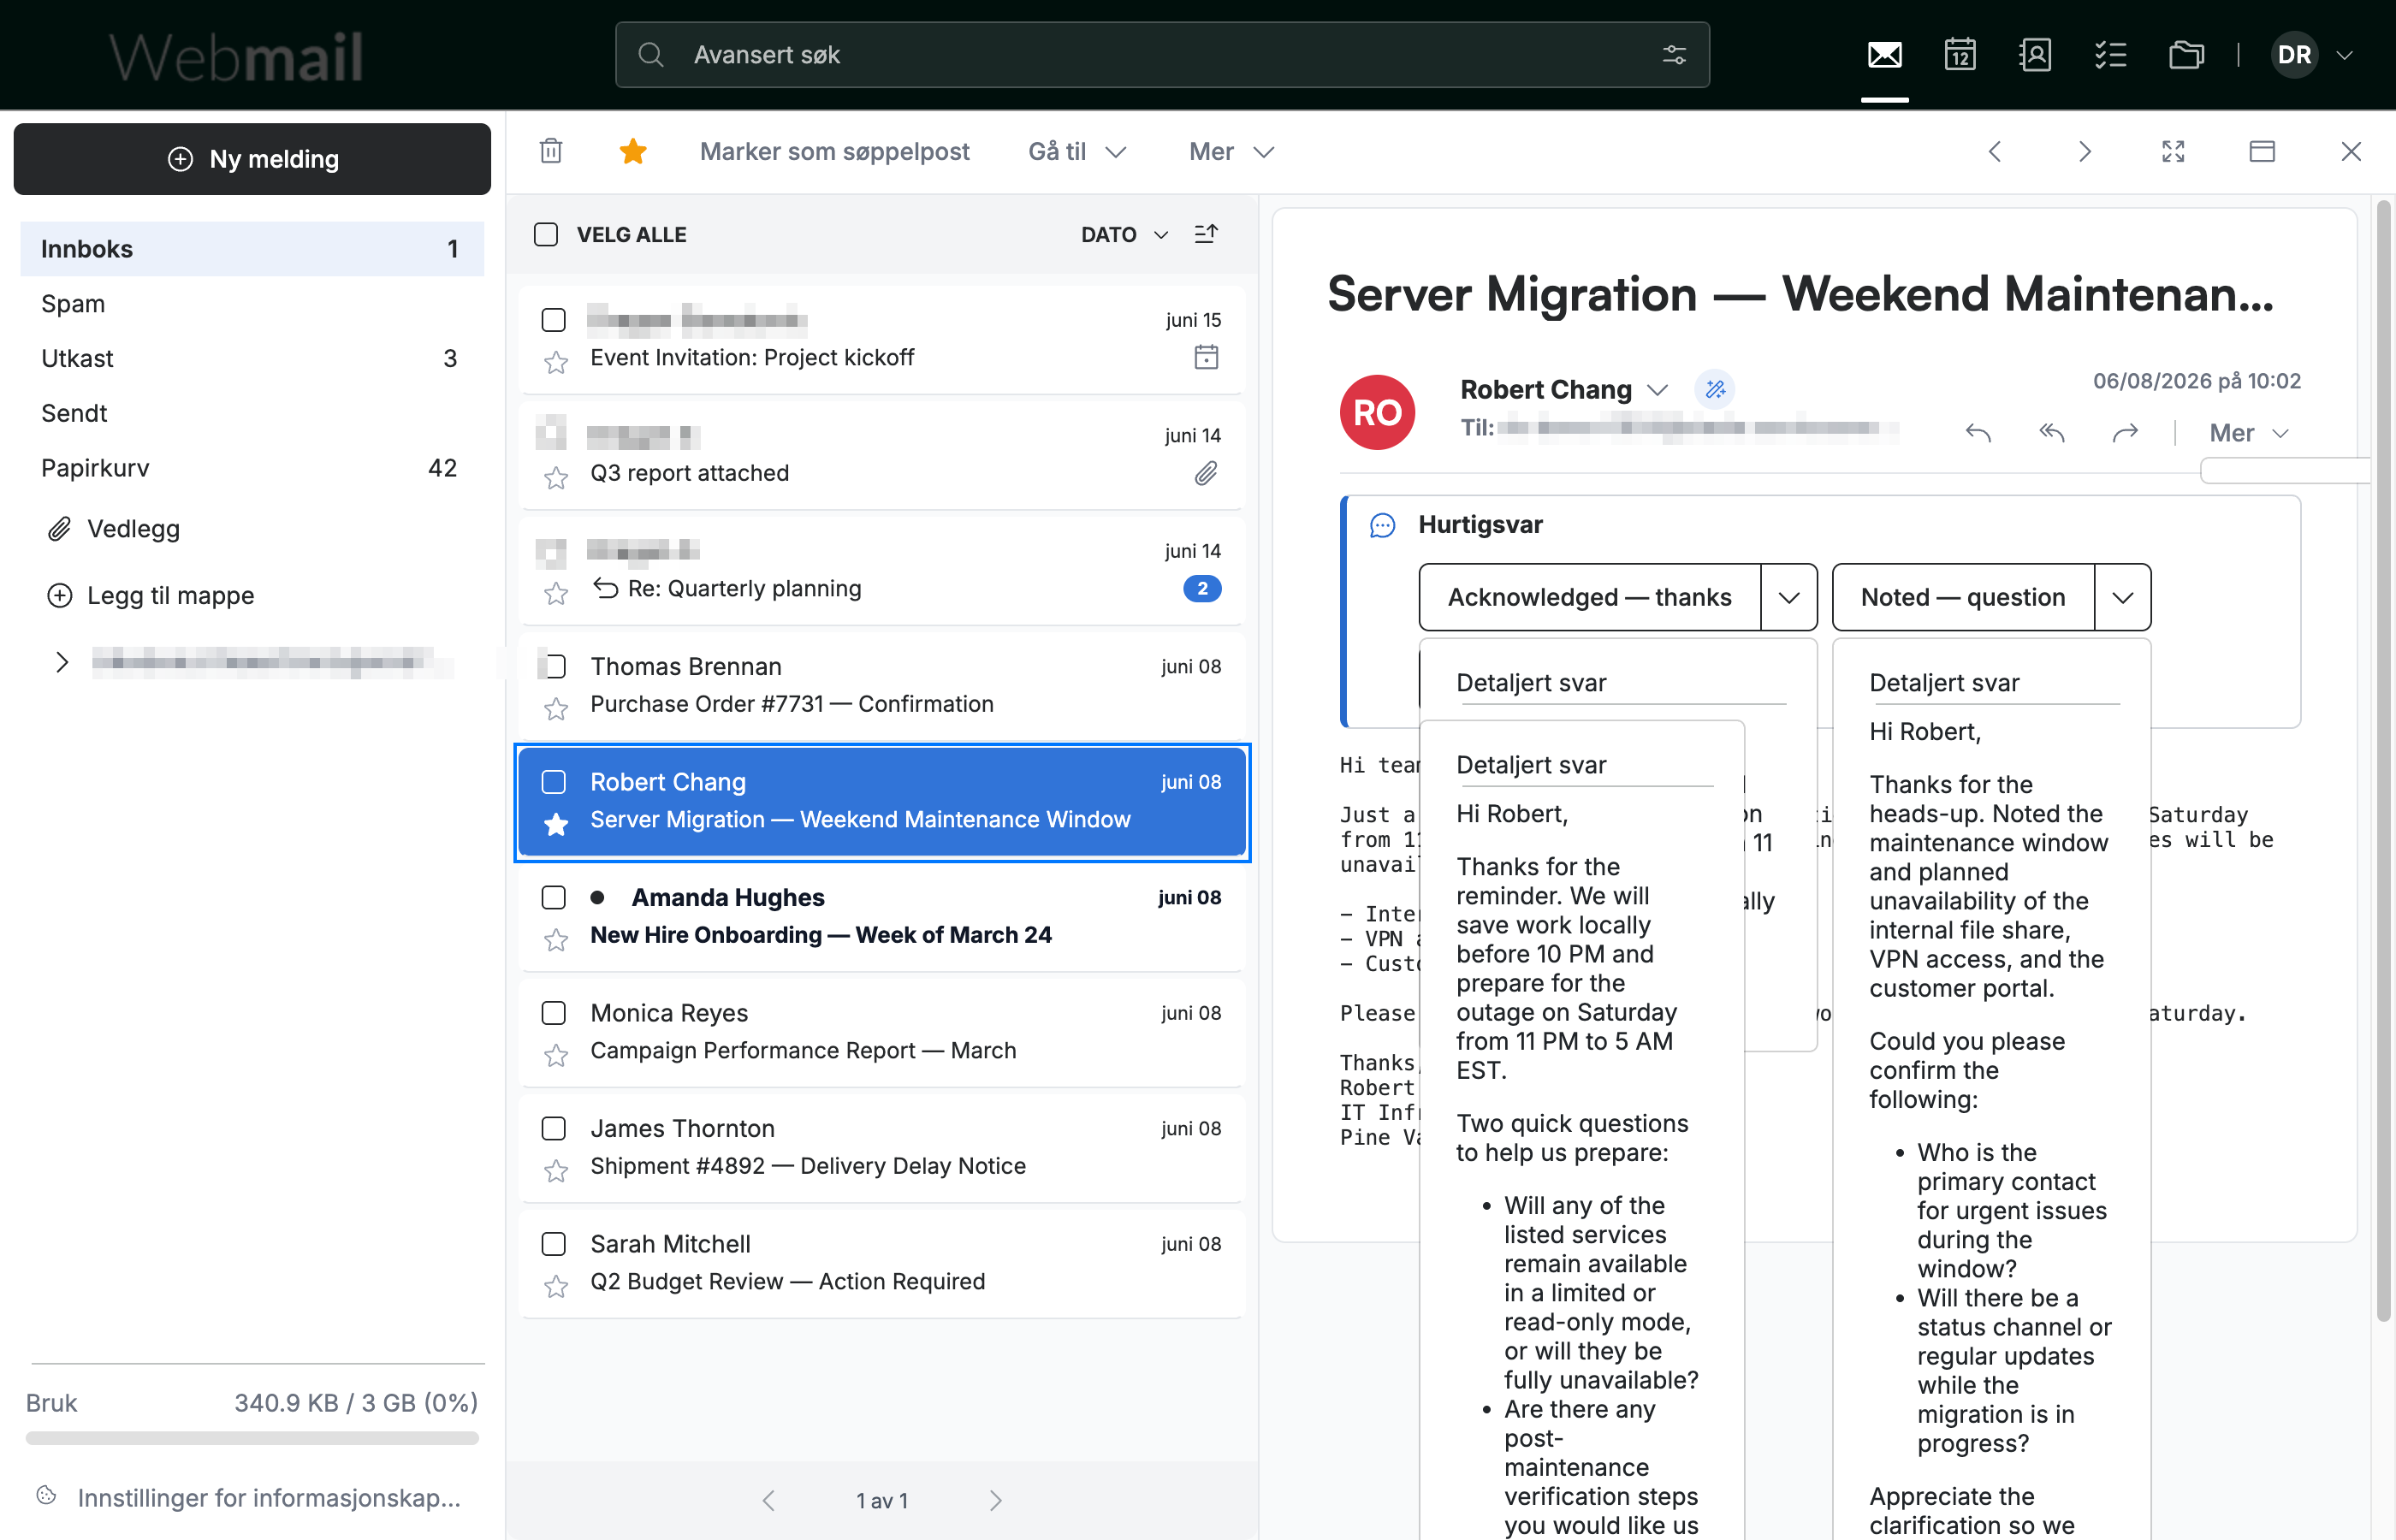The height and width of the screenshot is (1540, 2396).
Task: Open the Spam folder
Action: coord(252,304)
